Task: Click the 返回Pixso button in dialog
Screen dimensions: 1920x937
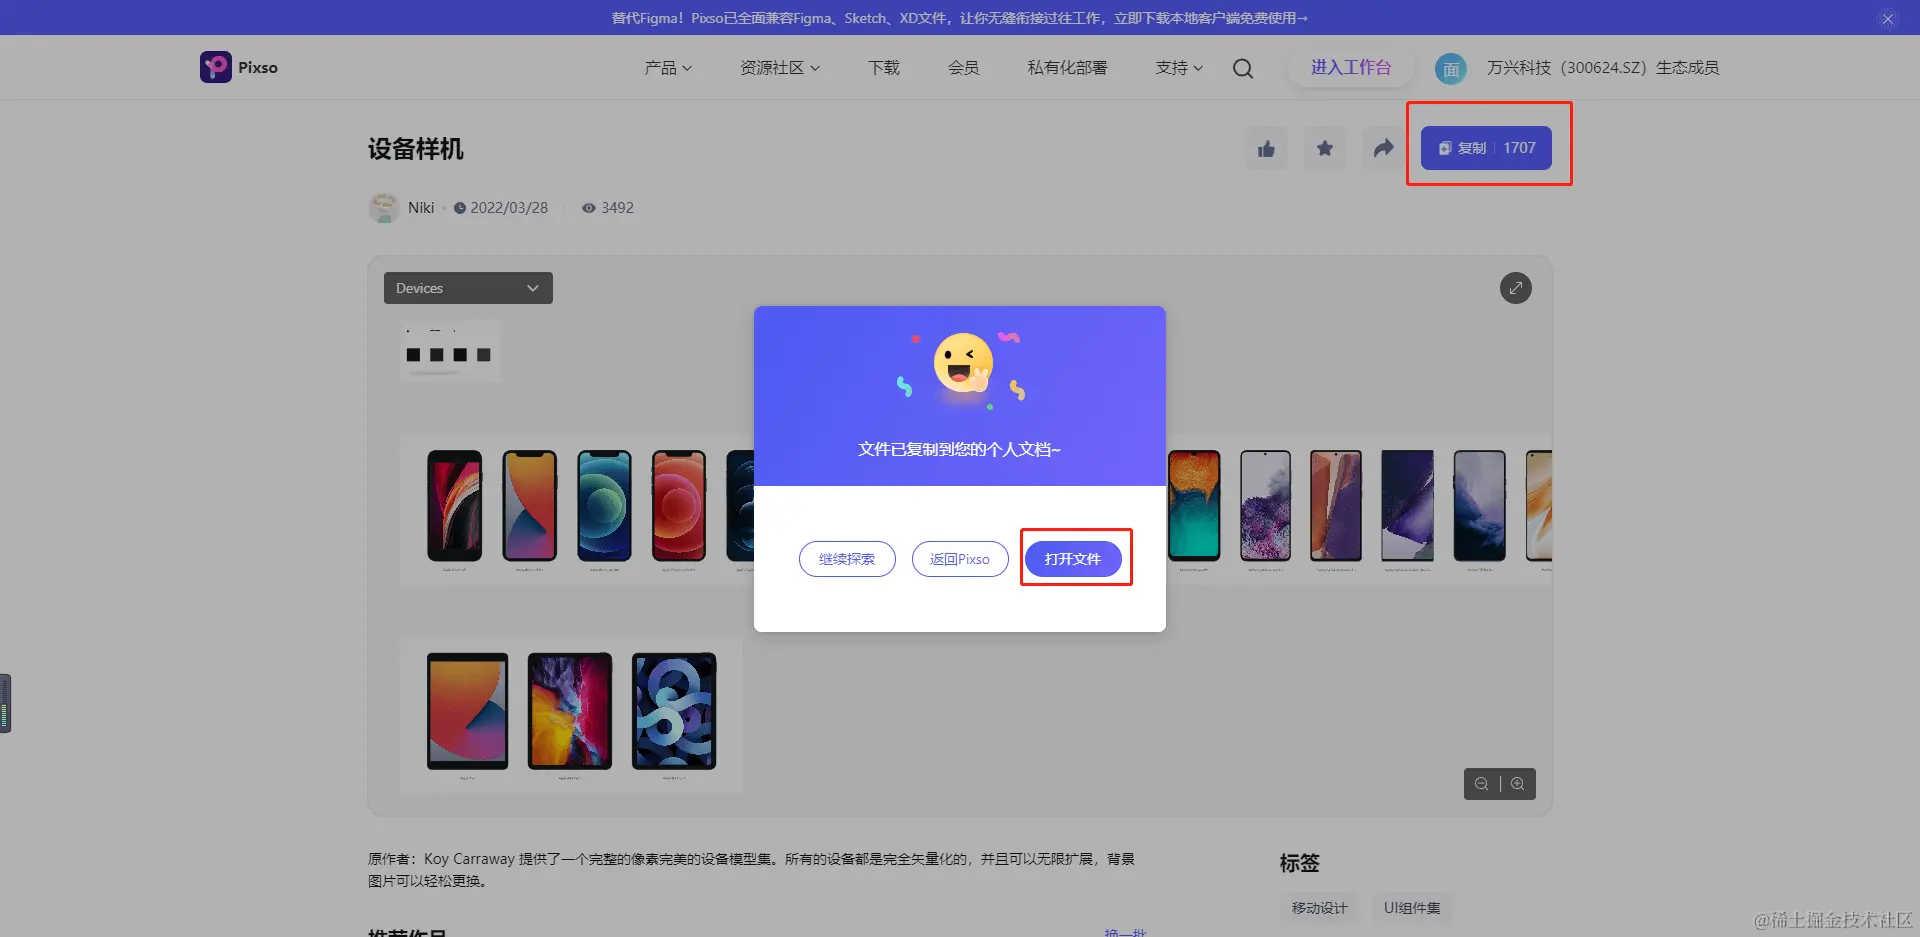Action: point(960,559)
